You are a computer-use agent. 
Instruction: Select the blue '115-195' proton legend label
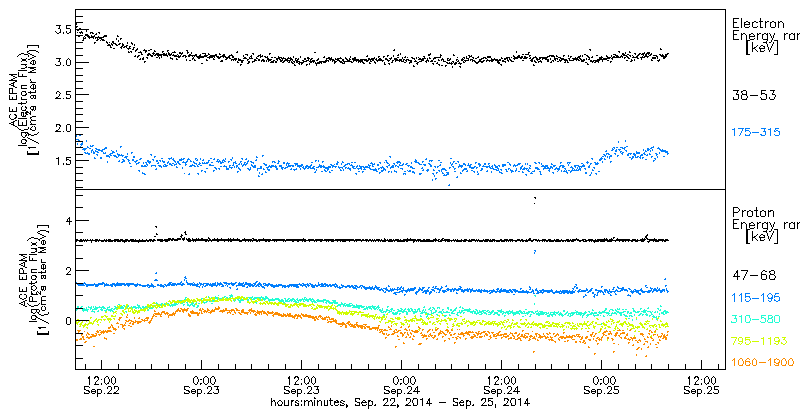pyautogui.click(x=756, y=297)
